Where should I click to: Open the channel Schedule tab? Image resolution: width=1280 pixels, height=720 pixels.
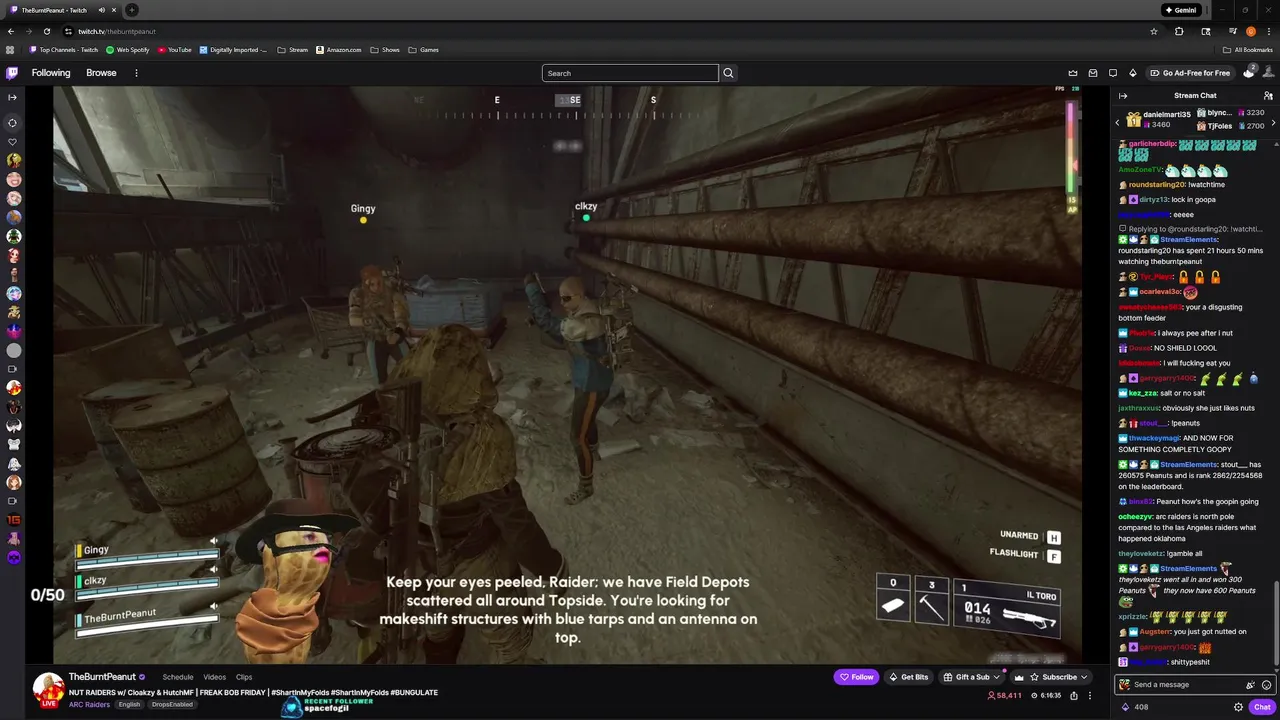click(x=178, y=677)
